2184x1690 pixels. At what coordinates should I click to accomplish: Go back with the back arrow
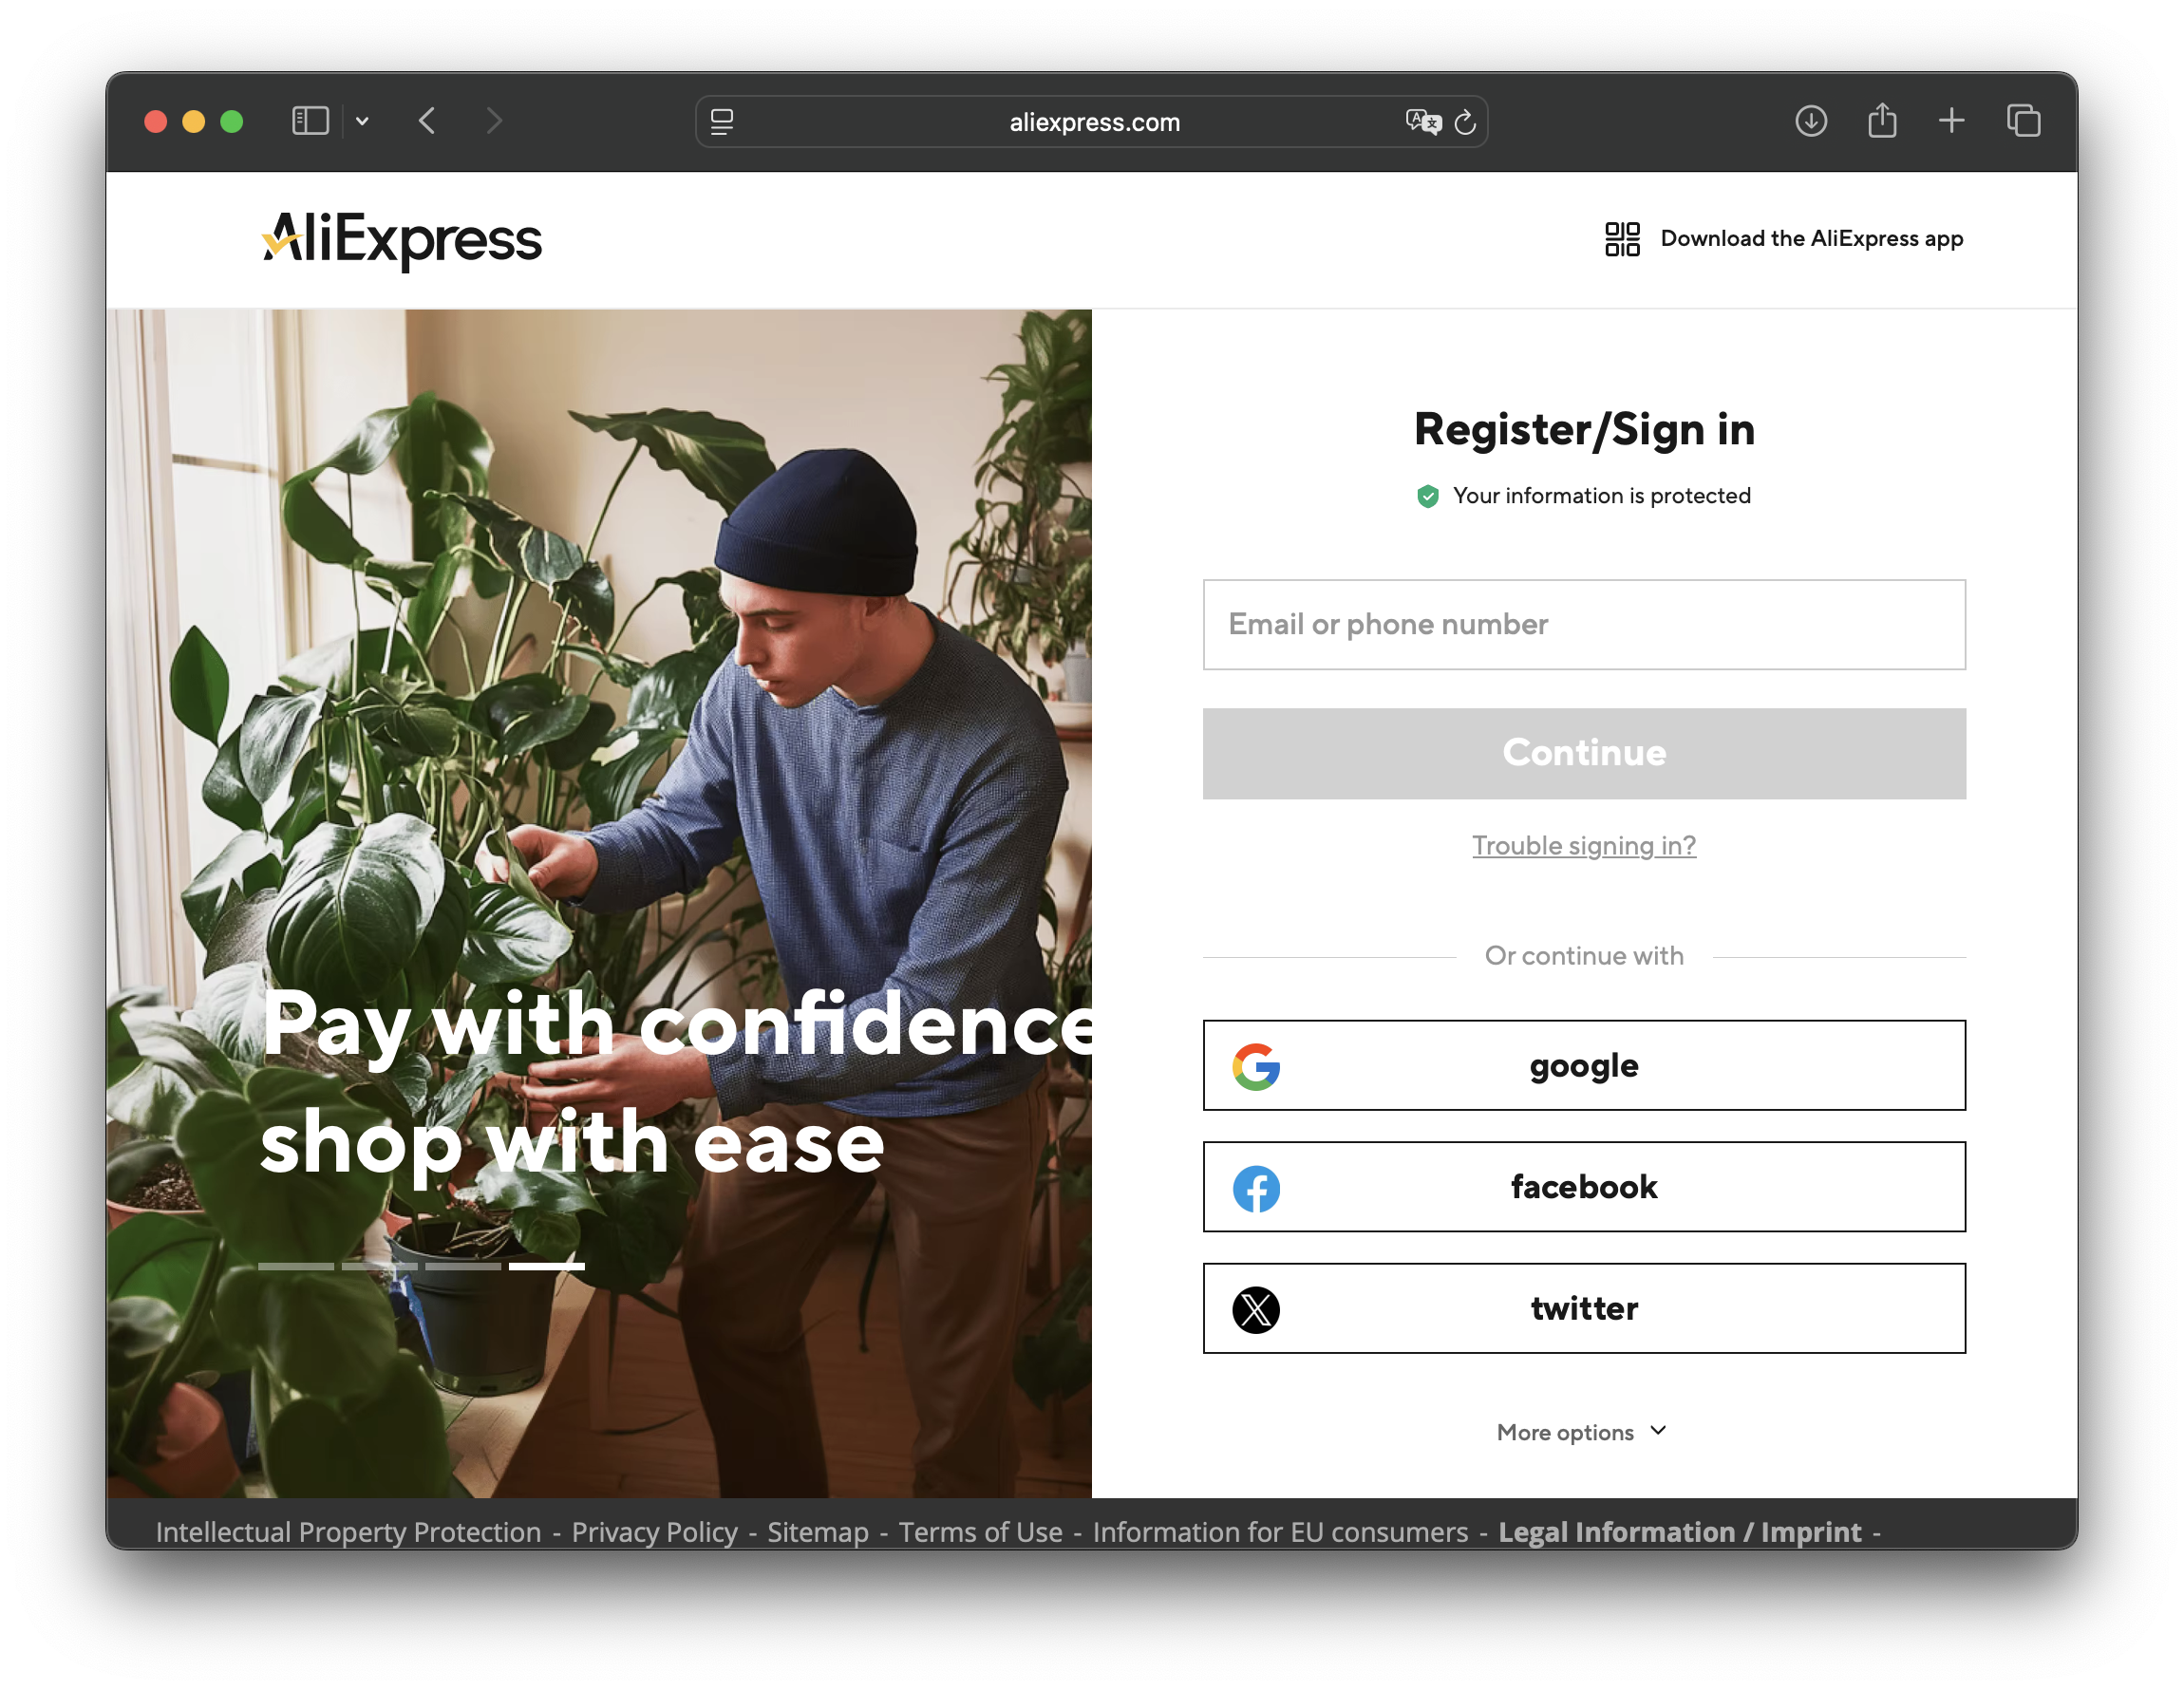pos(427,121)
